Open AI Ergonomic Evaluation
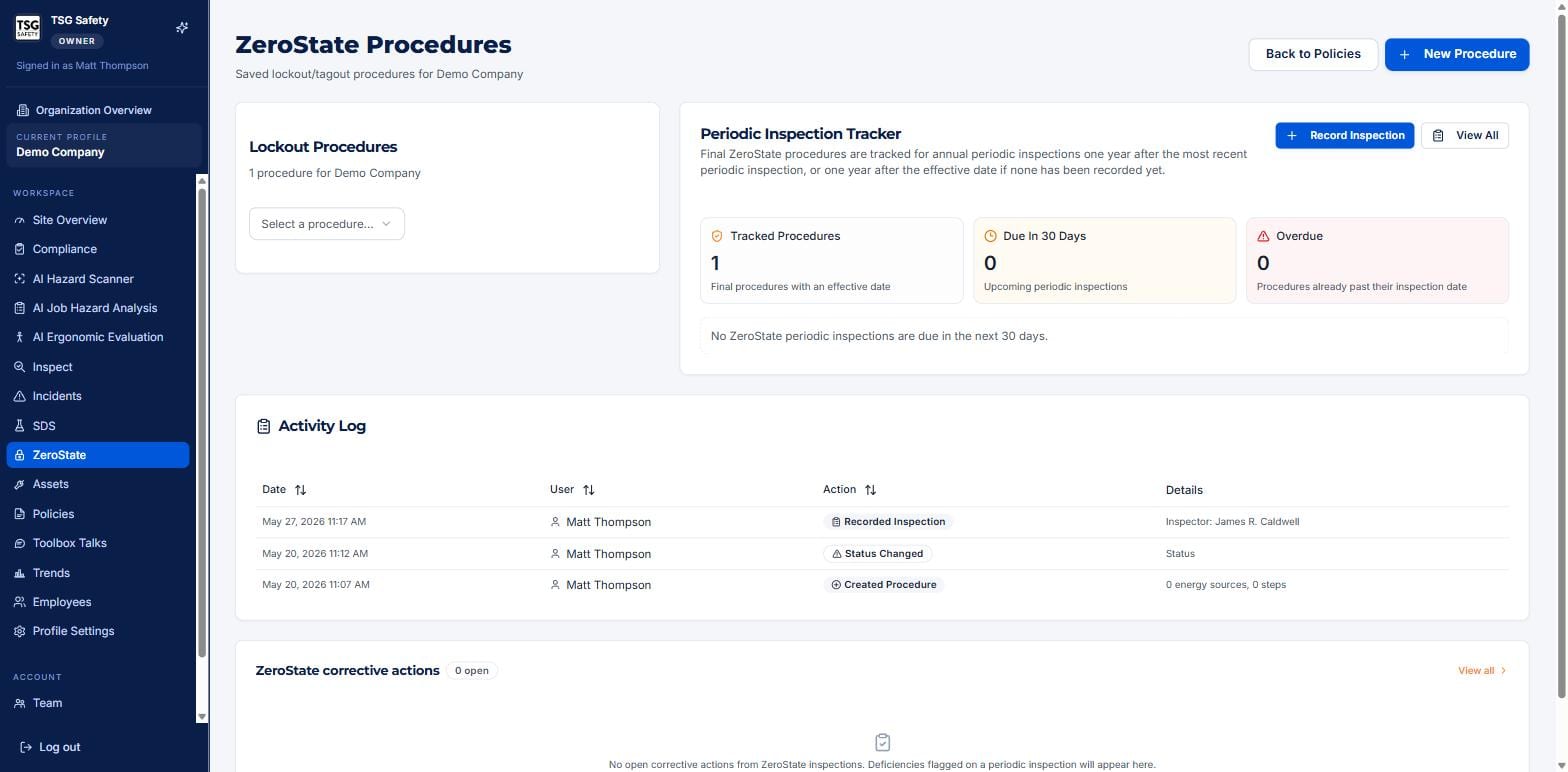 pyautogui.click(x=98, y=337)
